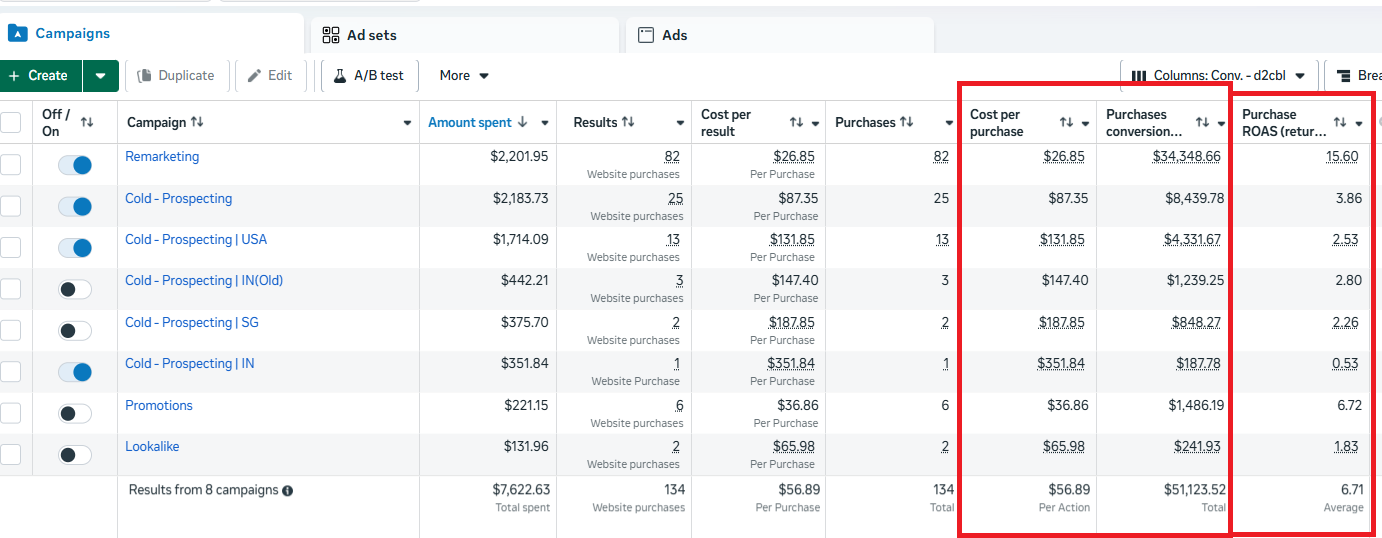The image size is (1382, 538).
Task: Click sort arrows beside Results column header
Action: coord(628,122)
